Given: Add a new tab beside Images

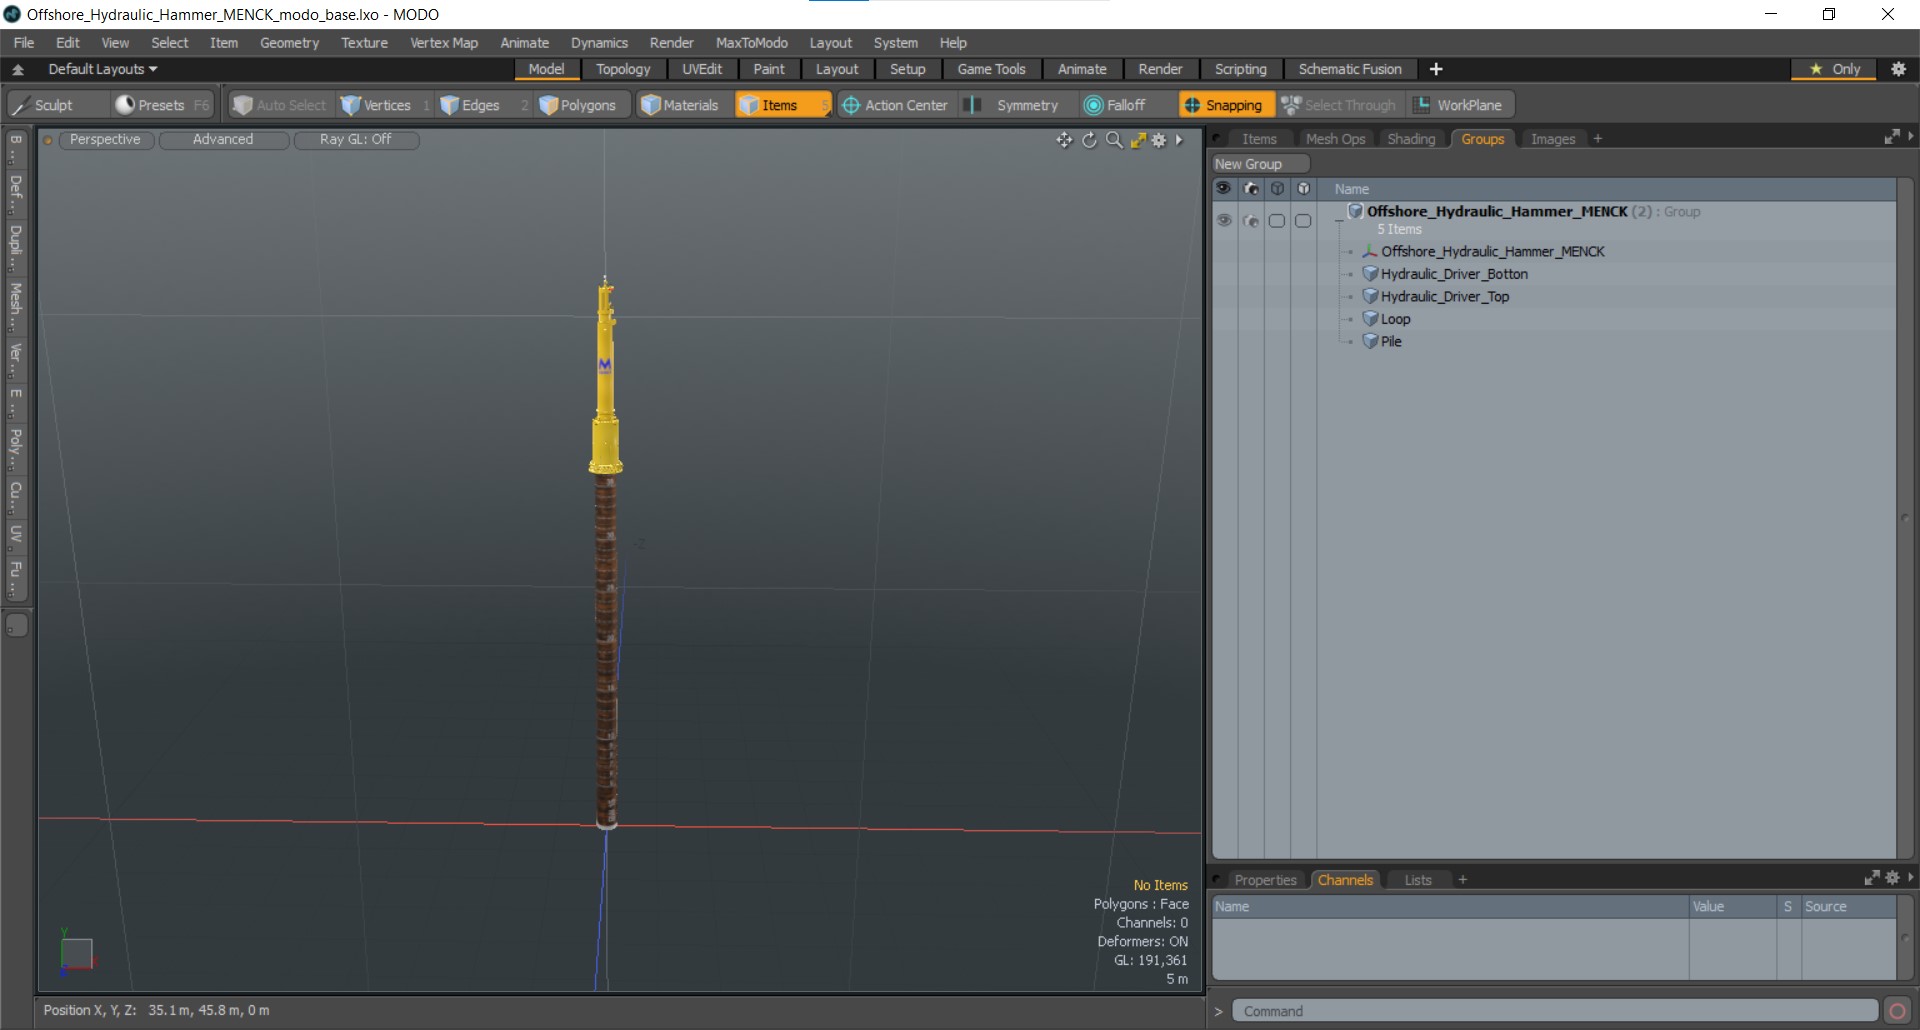Looking at the screenshot, I should pos(1598,139).
